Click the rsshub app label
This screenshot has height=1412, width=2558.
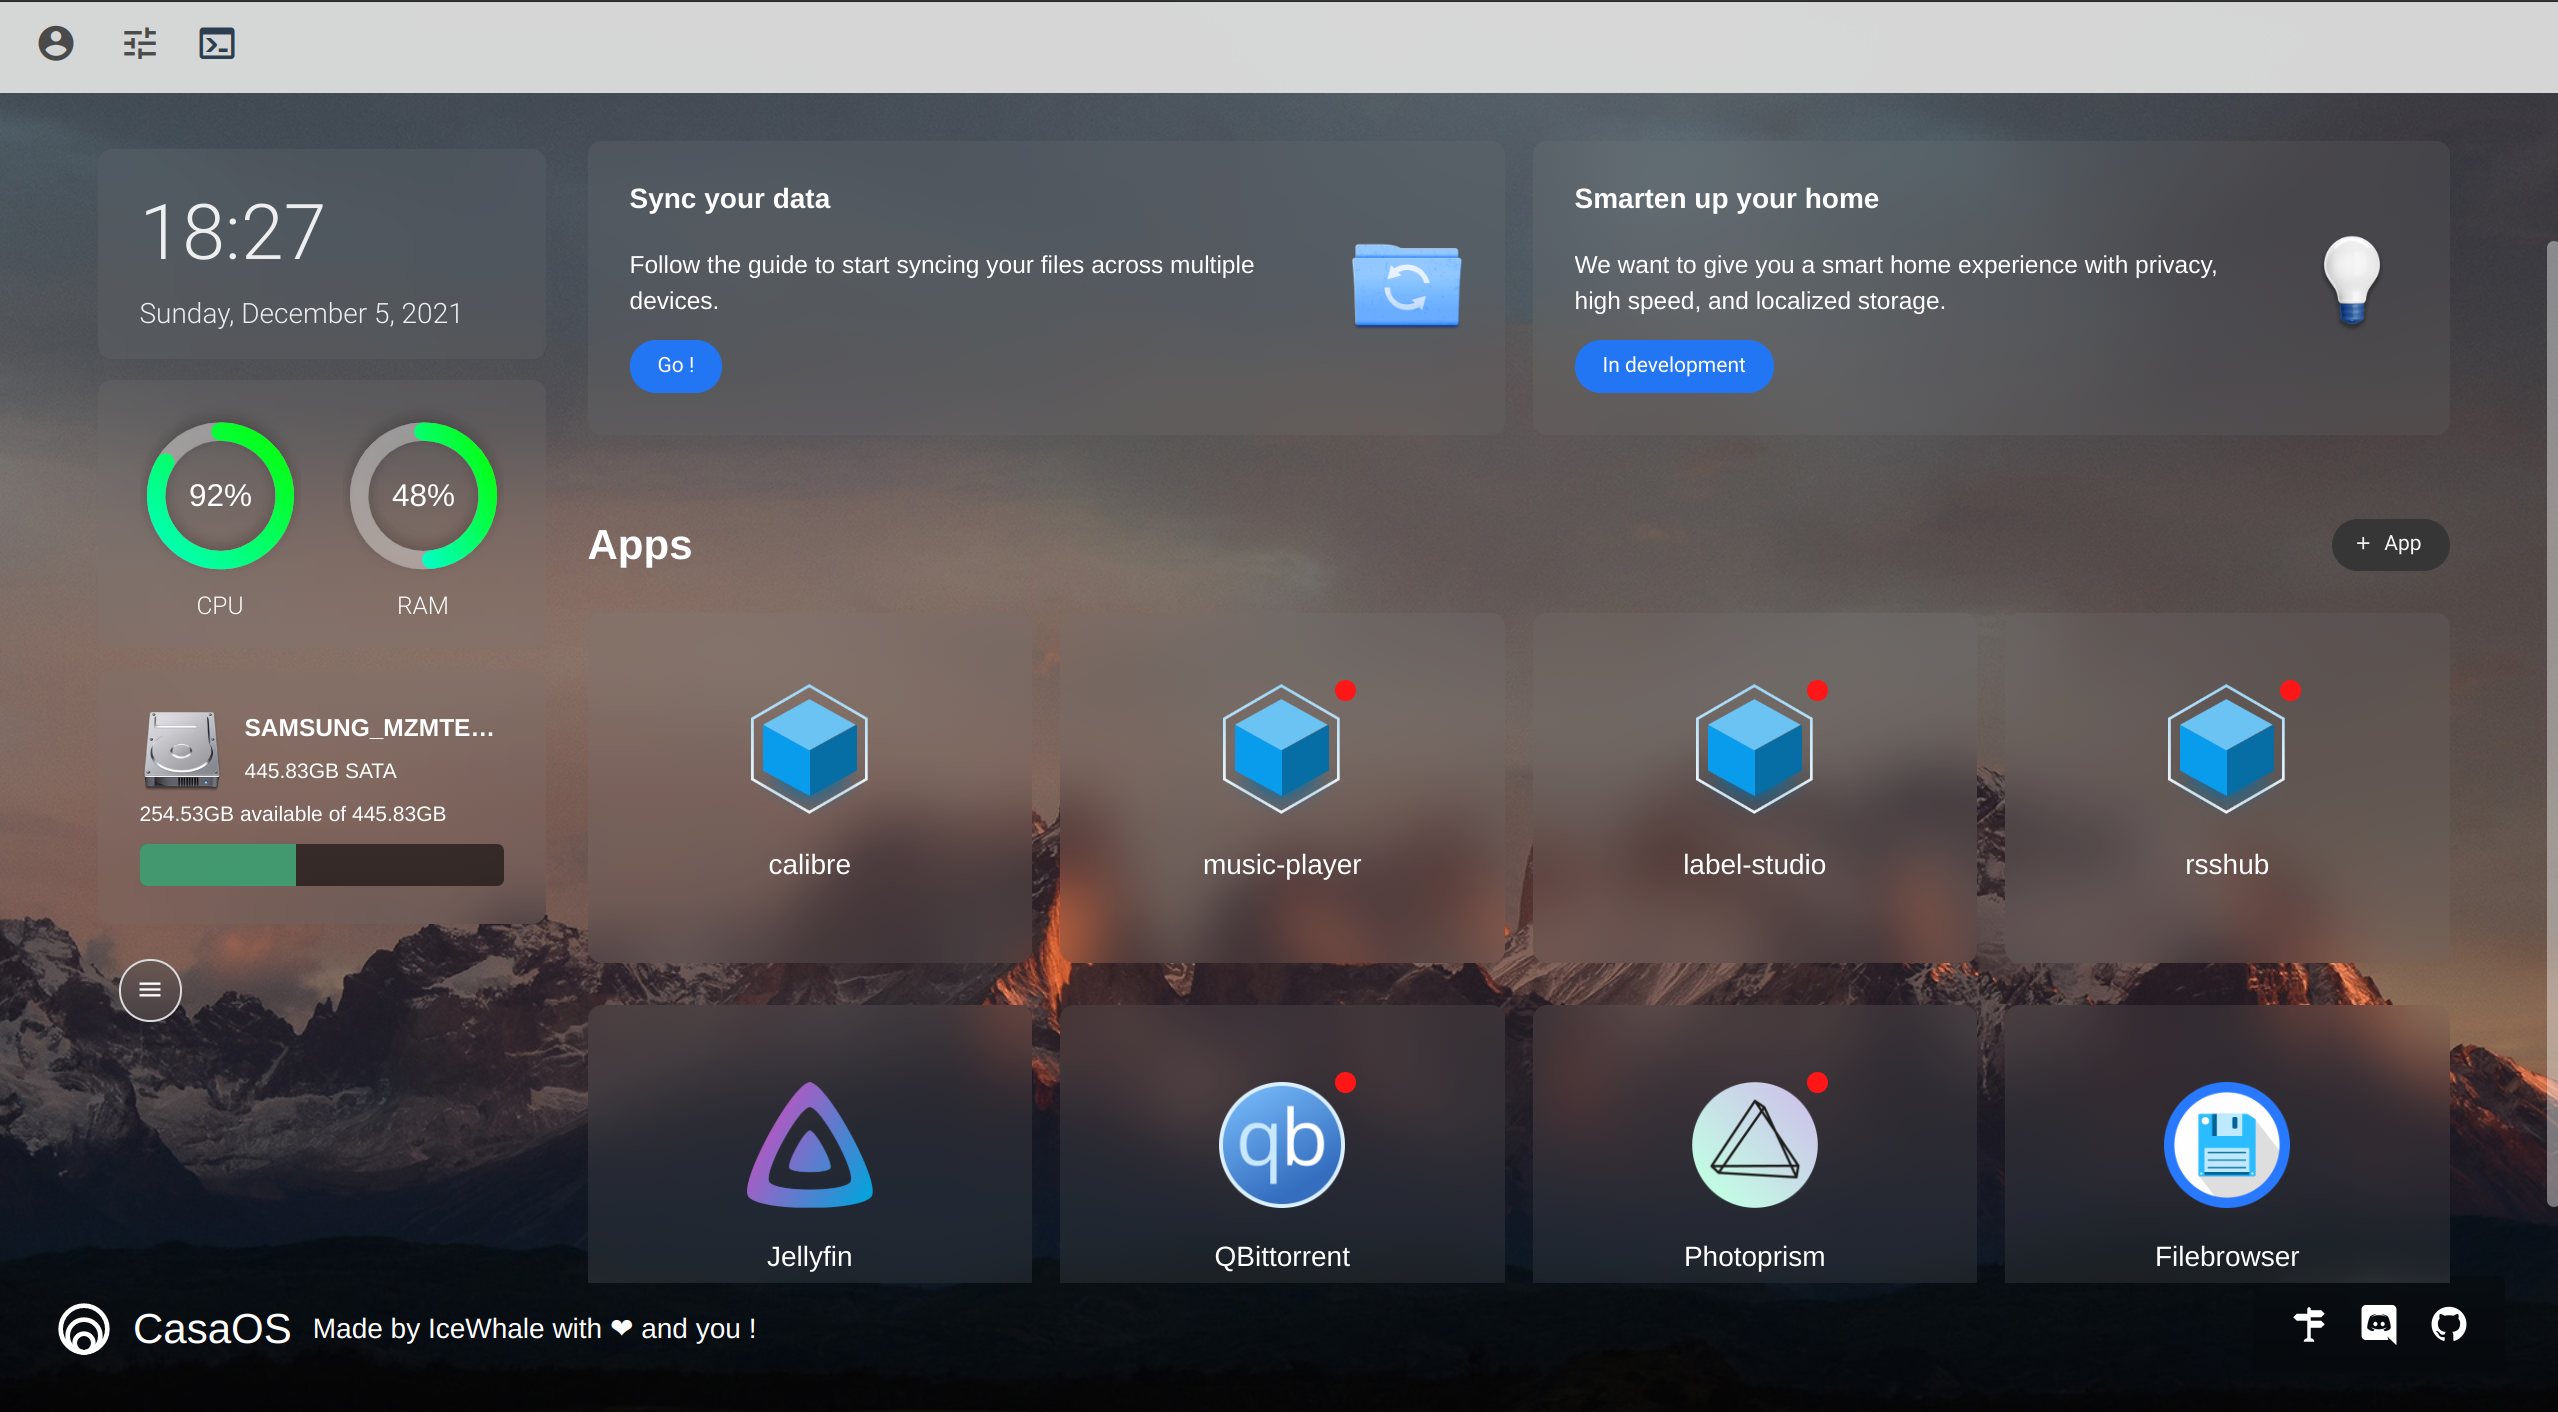[x=2226, y=865]
